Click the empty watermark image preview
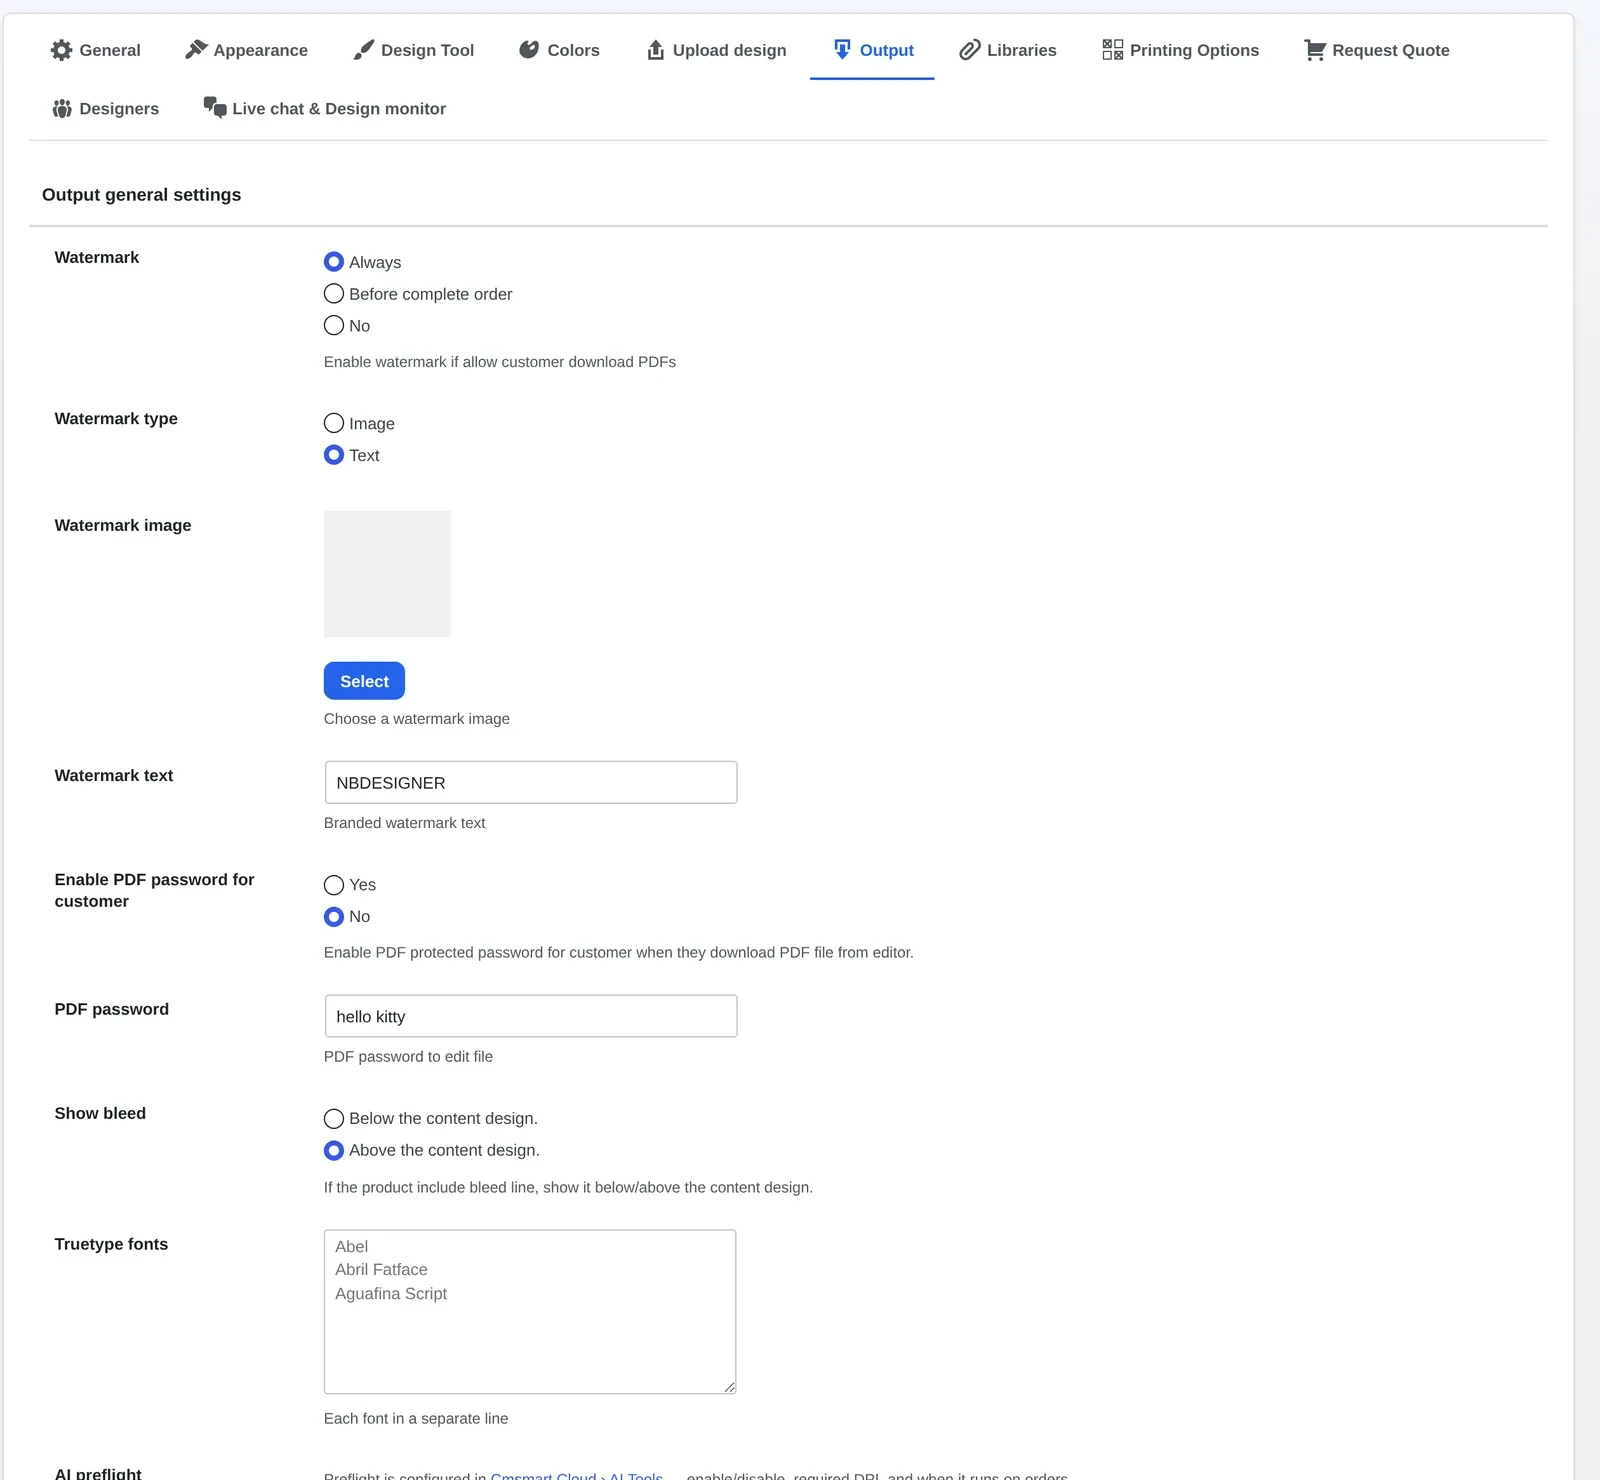This screenshot has width=1600, height=1480. [387, 574]
